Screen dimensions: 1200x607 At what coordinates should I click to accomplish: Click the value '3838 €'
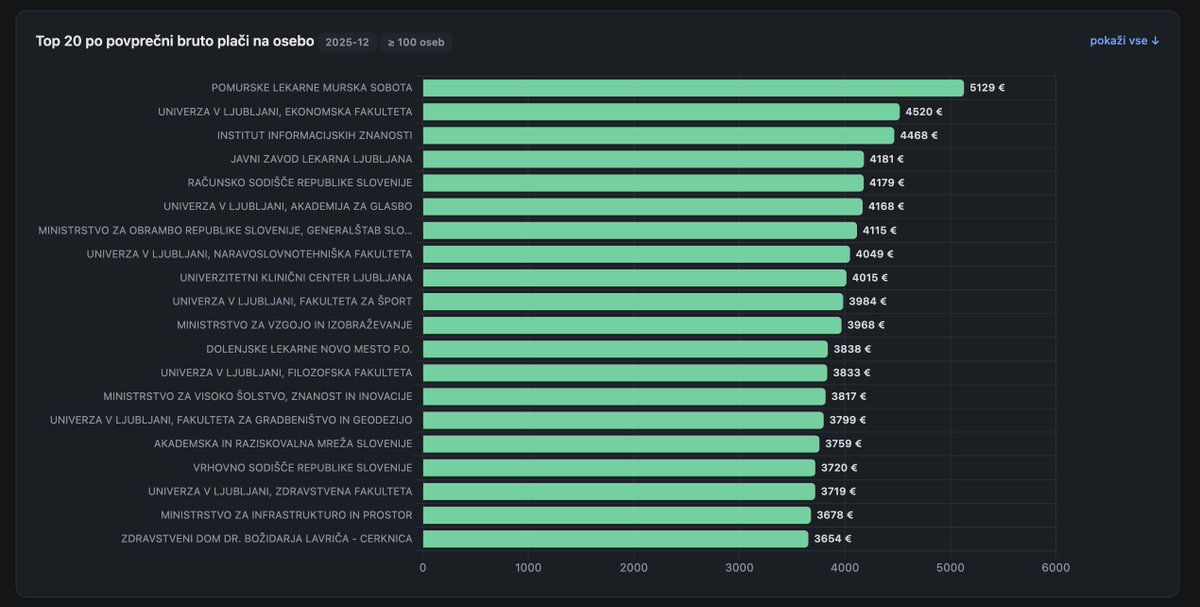coord(853,349)
